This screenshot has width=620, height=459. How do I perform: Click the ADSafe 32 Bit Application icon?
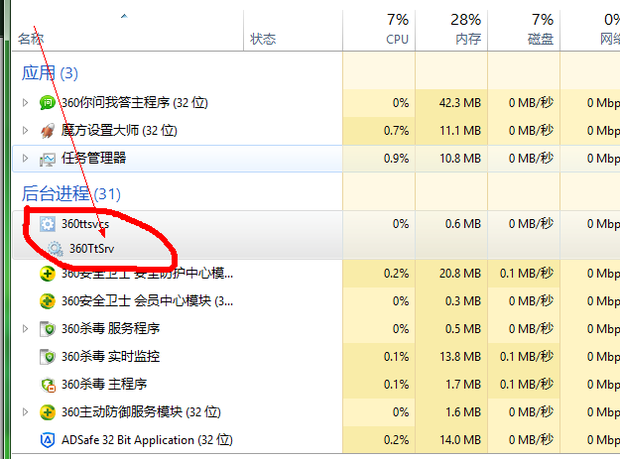[x=47, y=440]
